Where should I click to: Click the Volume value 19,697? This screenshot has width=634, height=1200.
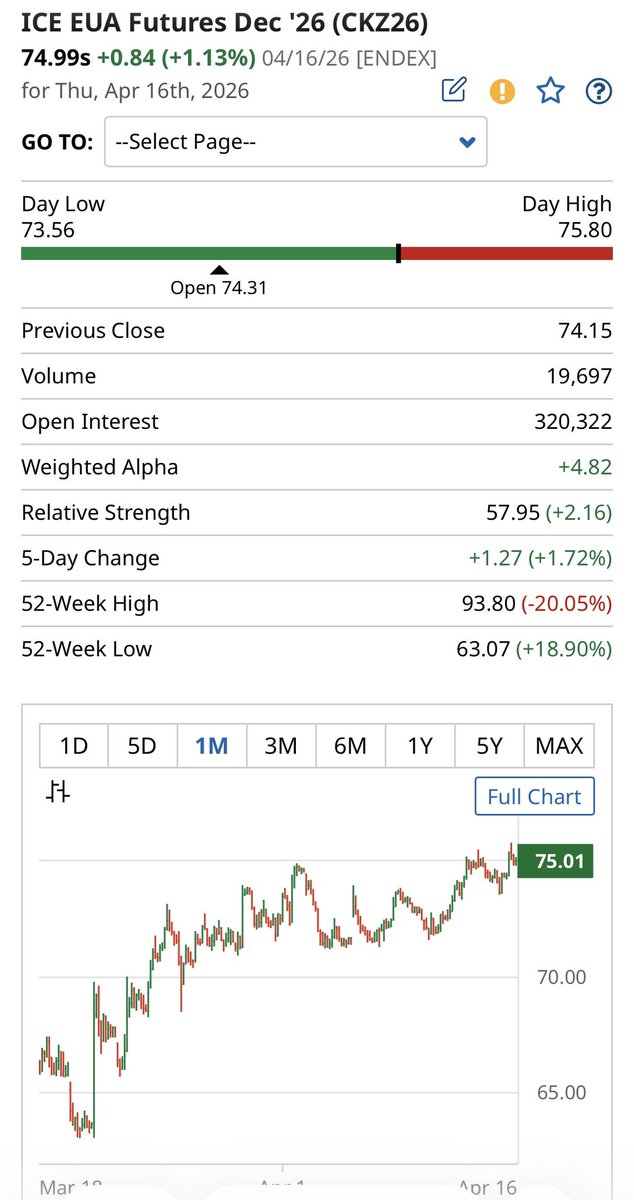(x=578, y=376)
